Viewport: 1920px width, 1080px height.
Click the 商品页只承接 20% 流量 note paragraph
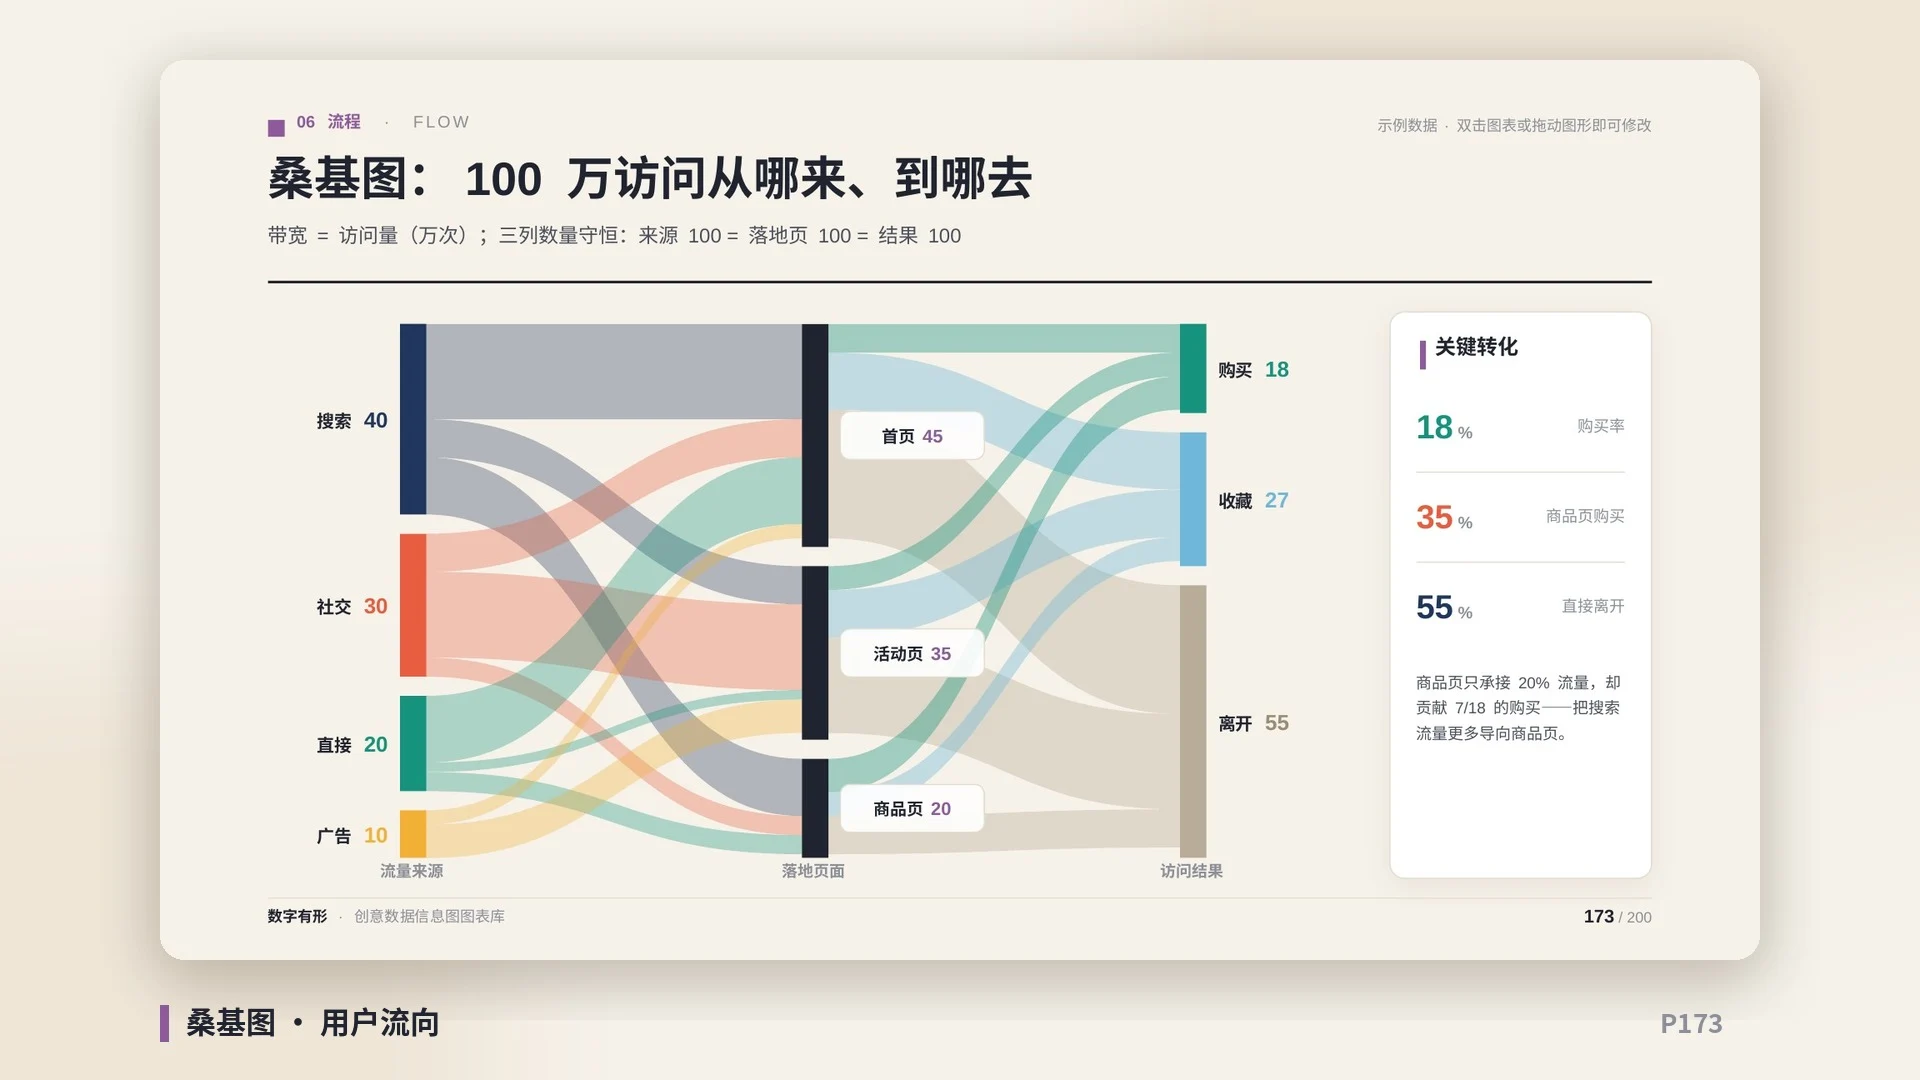point(1518,708)
